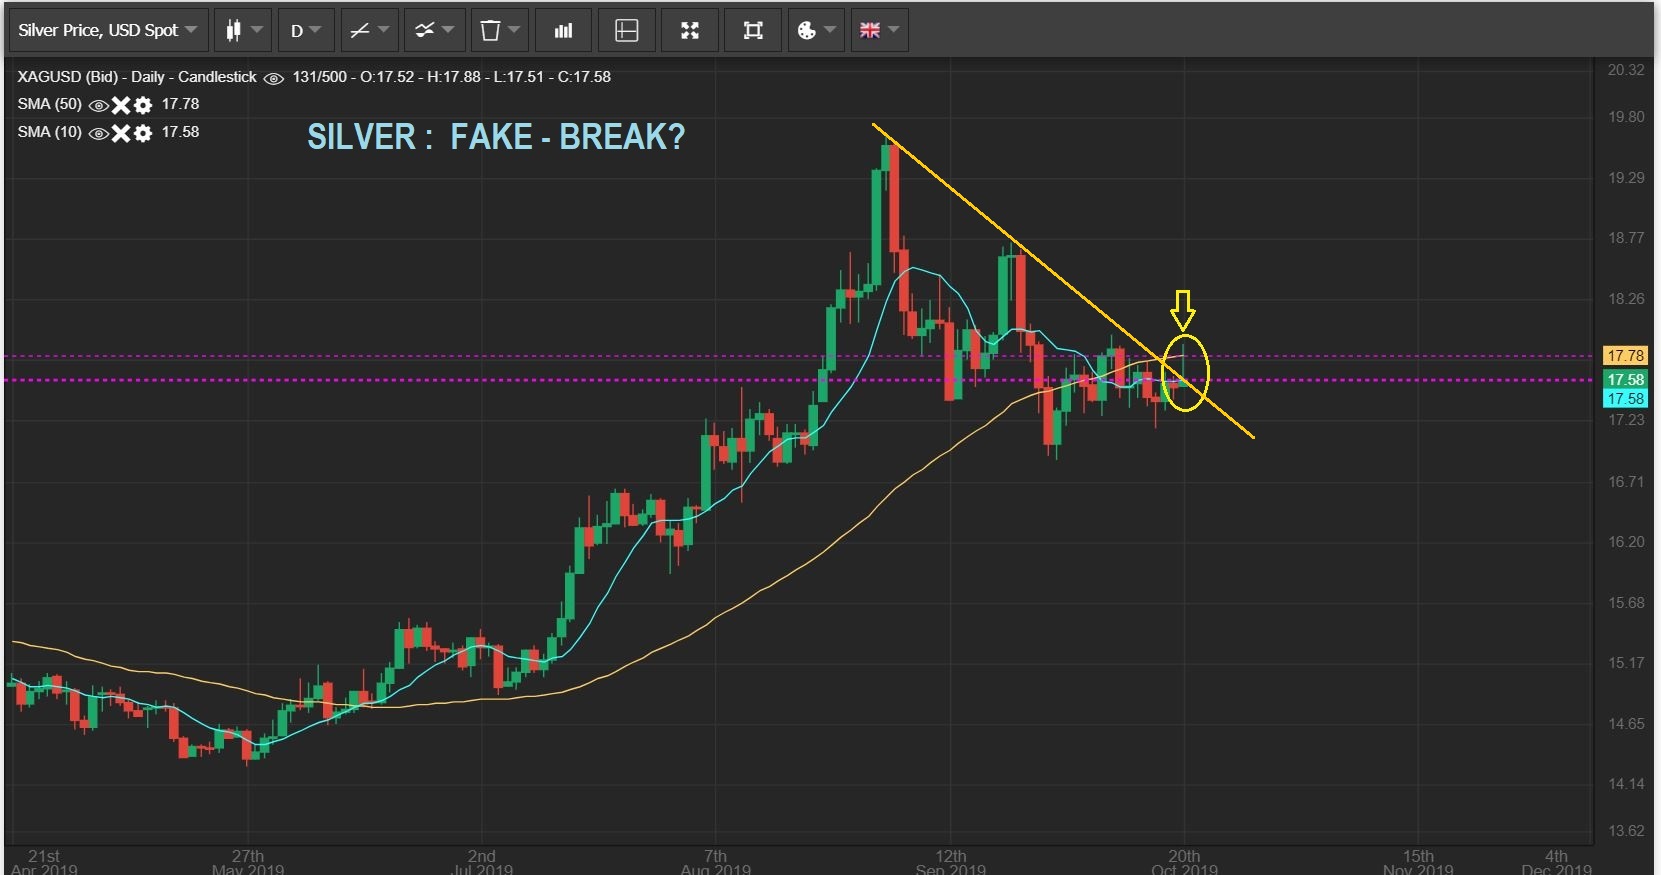This screenshot has width=1661, height=875.
Task: Select the trend line drawing tool
Action: 369,30
